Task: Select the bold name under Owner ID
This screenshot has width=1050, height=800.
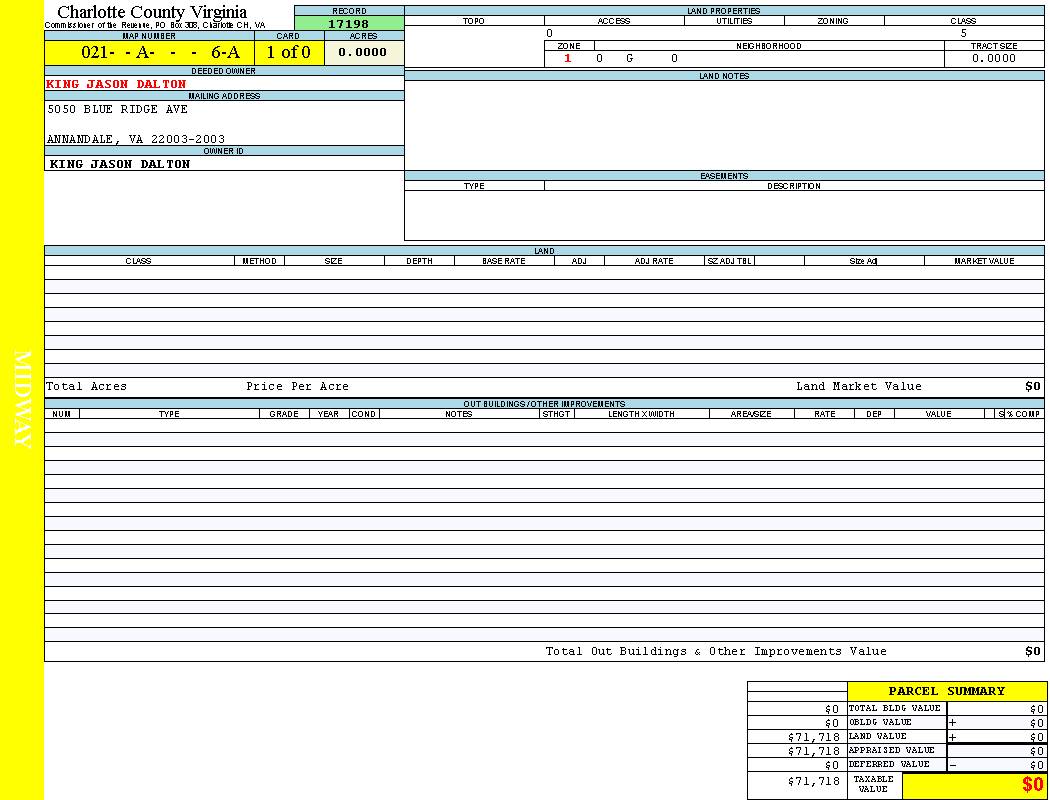Action: pyautogui.click(x=119, y=164)
